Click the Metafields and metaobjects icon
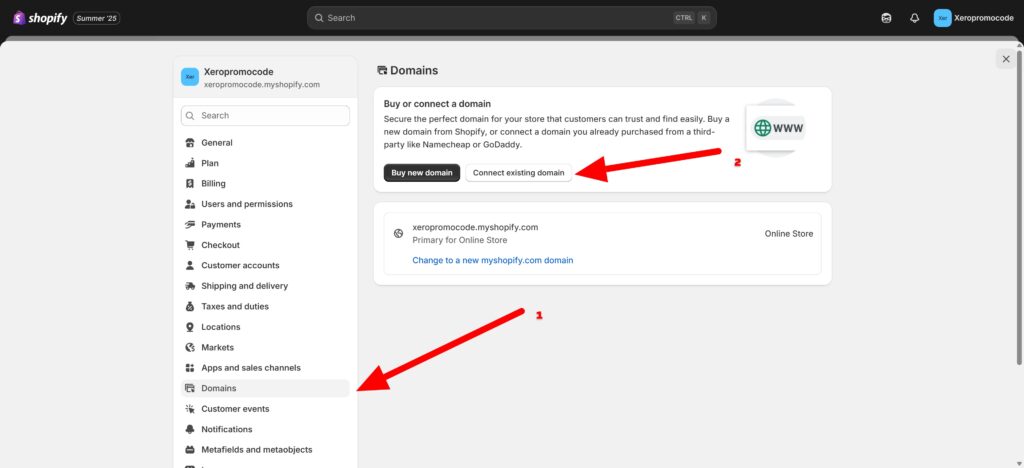 [190, 450]
